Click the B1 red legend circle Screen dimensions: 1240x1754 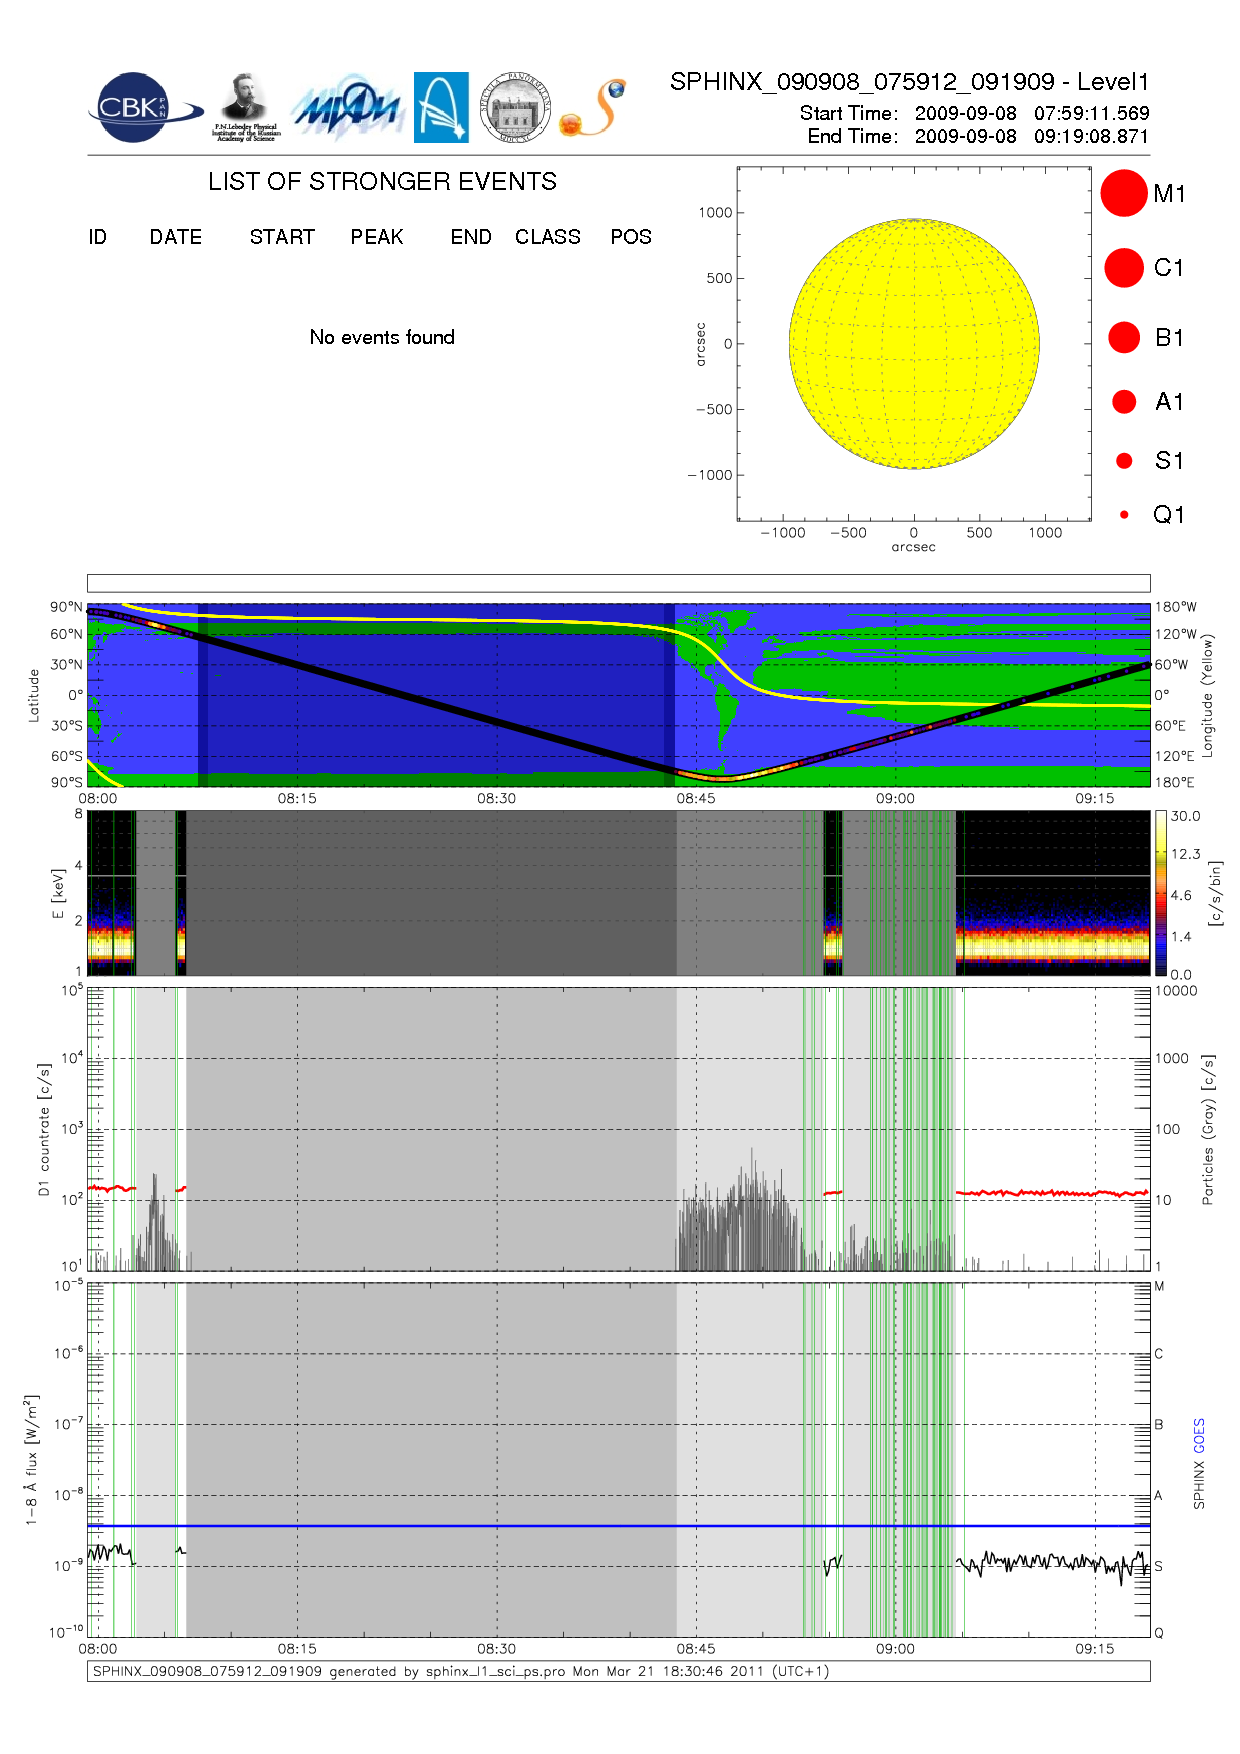click(1124, 337)
